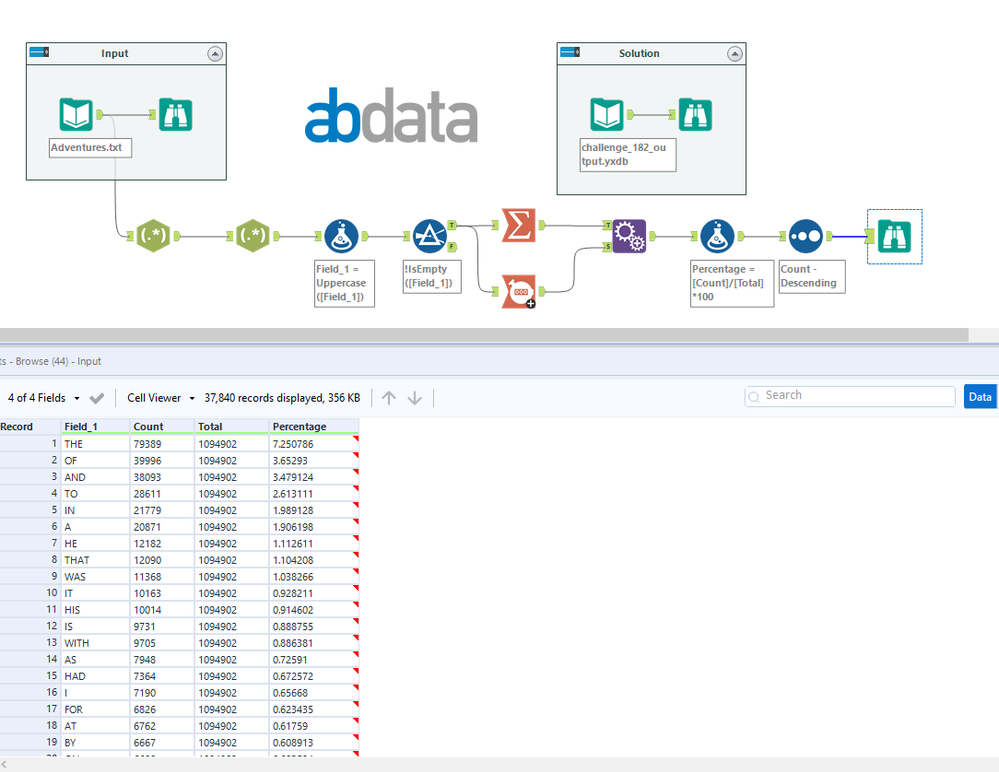Click the !IsEmpty([Field_1]) annotation
Screen dimensions: 999x772
point(432,276)
